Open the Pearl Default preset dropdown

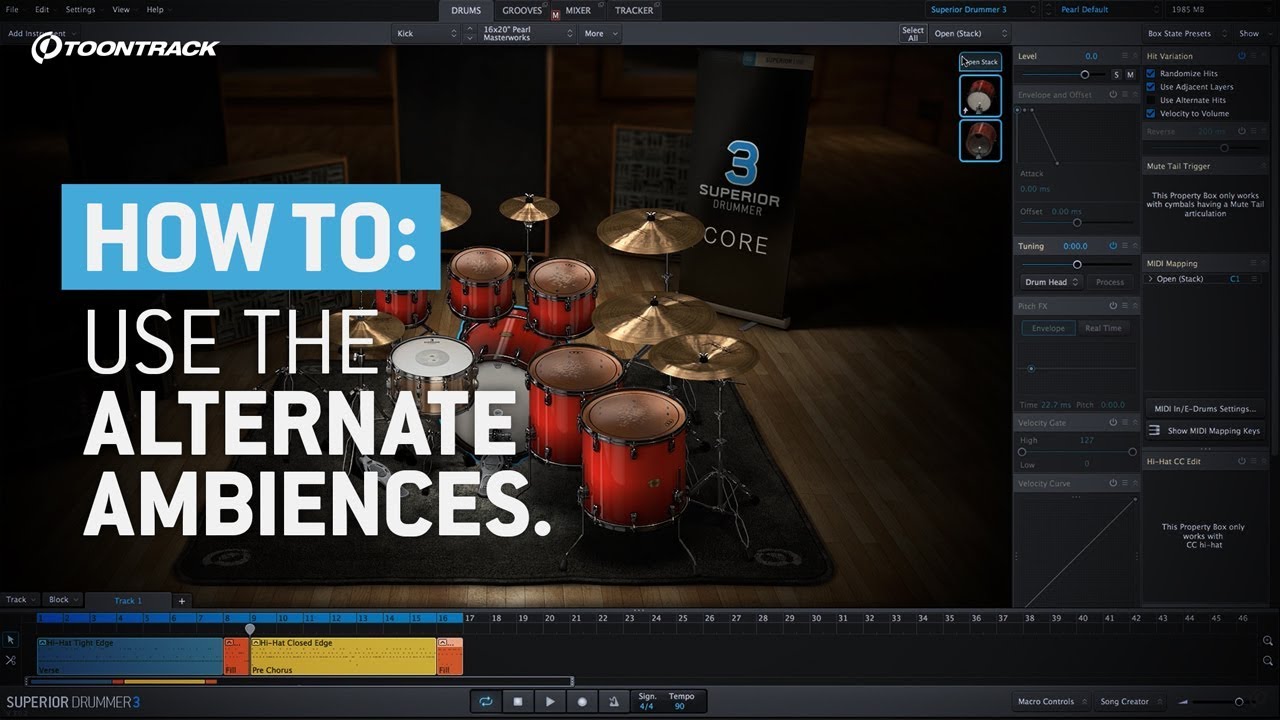pos(1108,10)
